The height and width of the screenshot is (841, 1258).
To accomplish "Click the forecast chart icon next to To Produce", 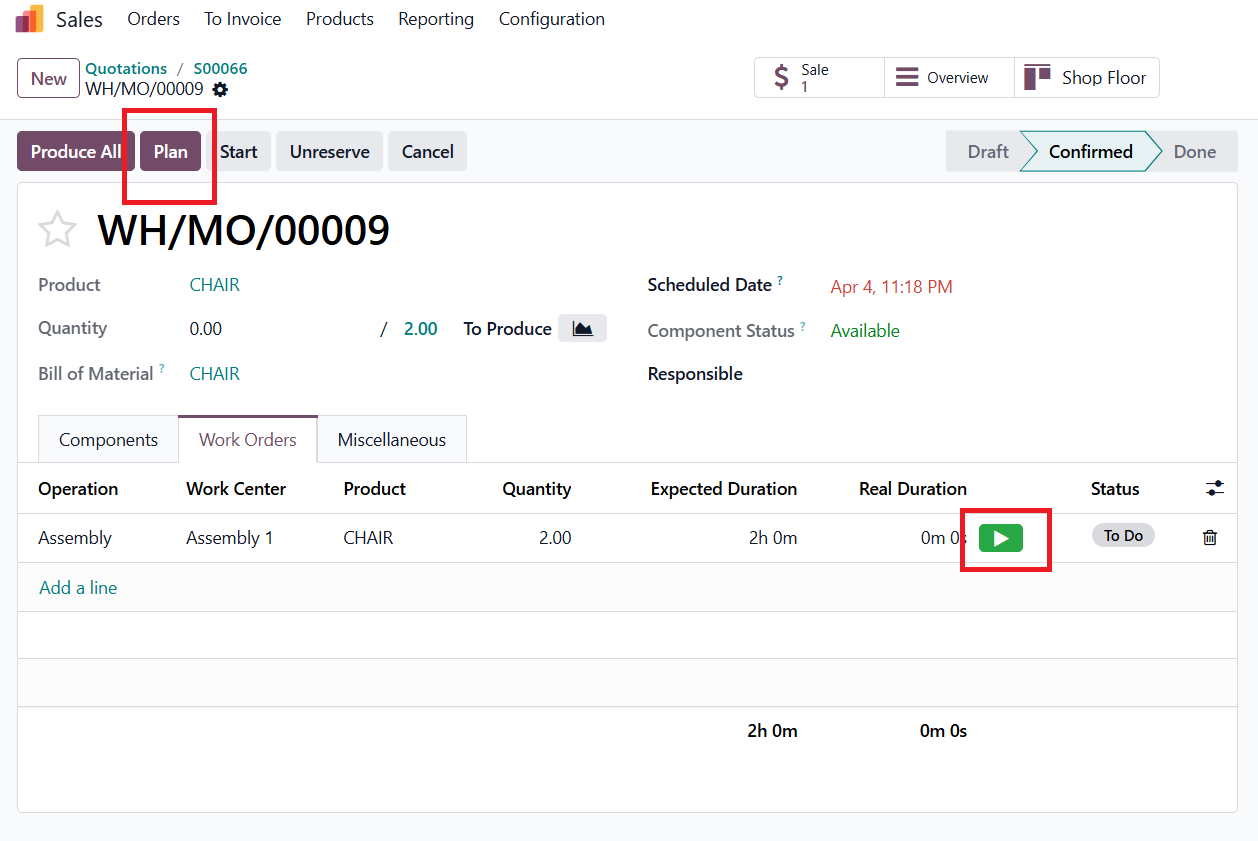I will click(x=582, y=329).
